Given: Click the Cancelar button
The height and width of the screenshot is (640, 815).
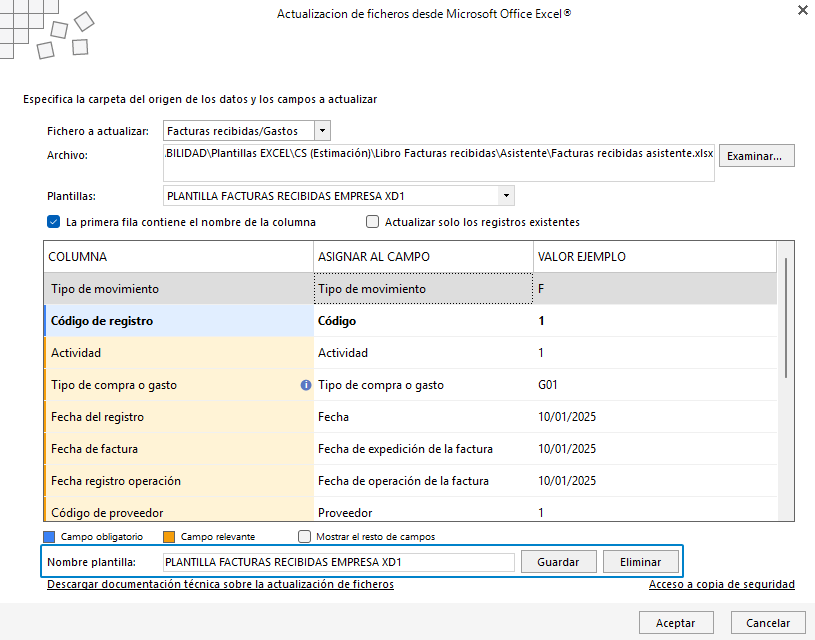Looking at the screenshot, I should (768, 623).
